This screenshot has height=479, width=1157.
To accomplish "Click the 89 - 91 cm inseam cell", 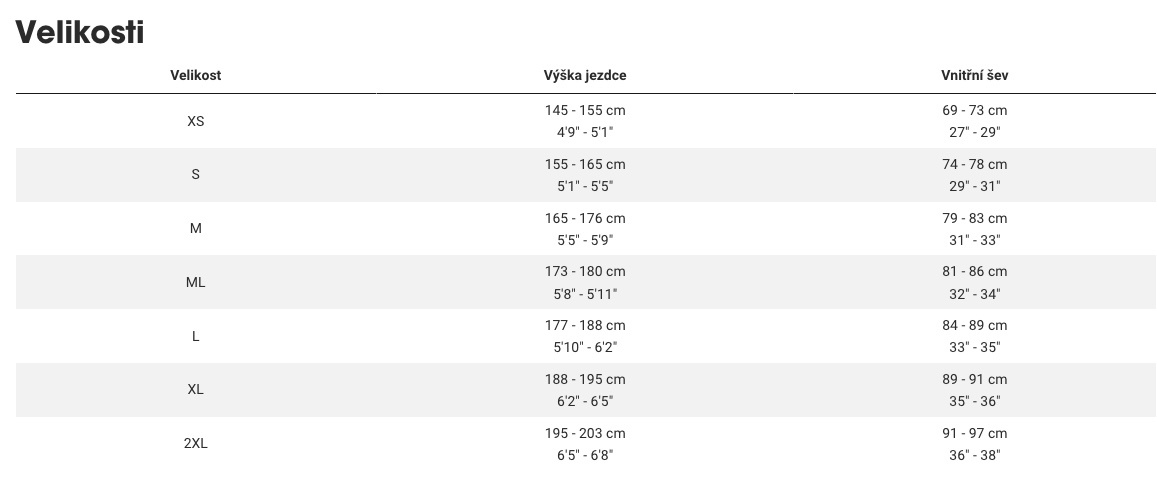I will 974,379.
